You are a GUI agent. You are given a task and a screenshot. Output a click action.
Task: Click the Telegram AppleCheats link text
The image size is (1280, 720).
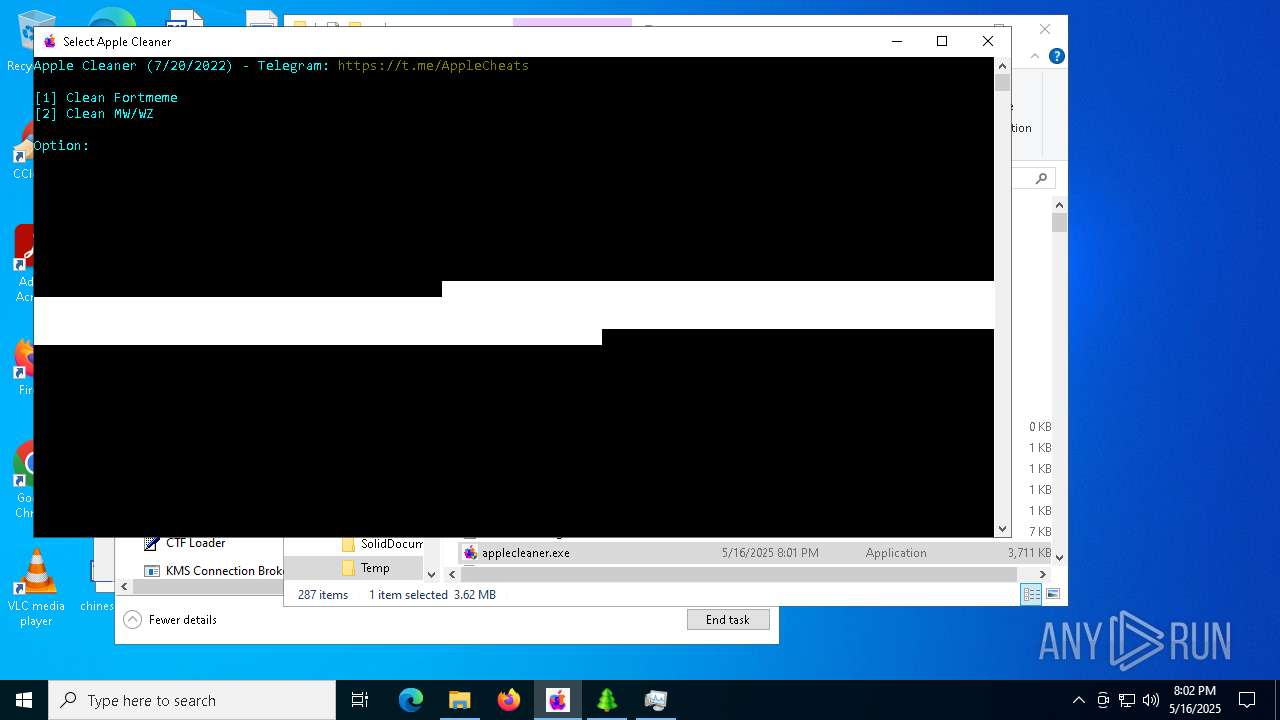point(433,65)
